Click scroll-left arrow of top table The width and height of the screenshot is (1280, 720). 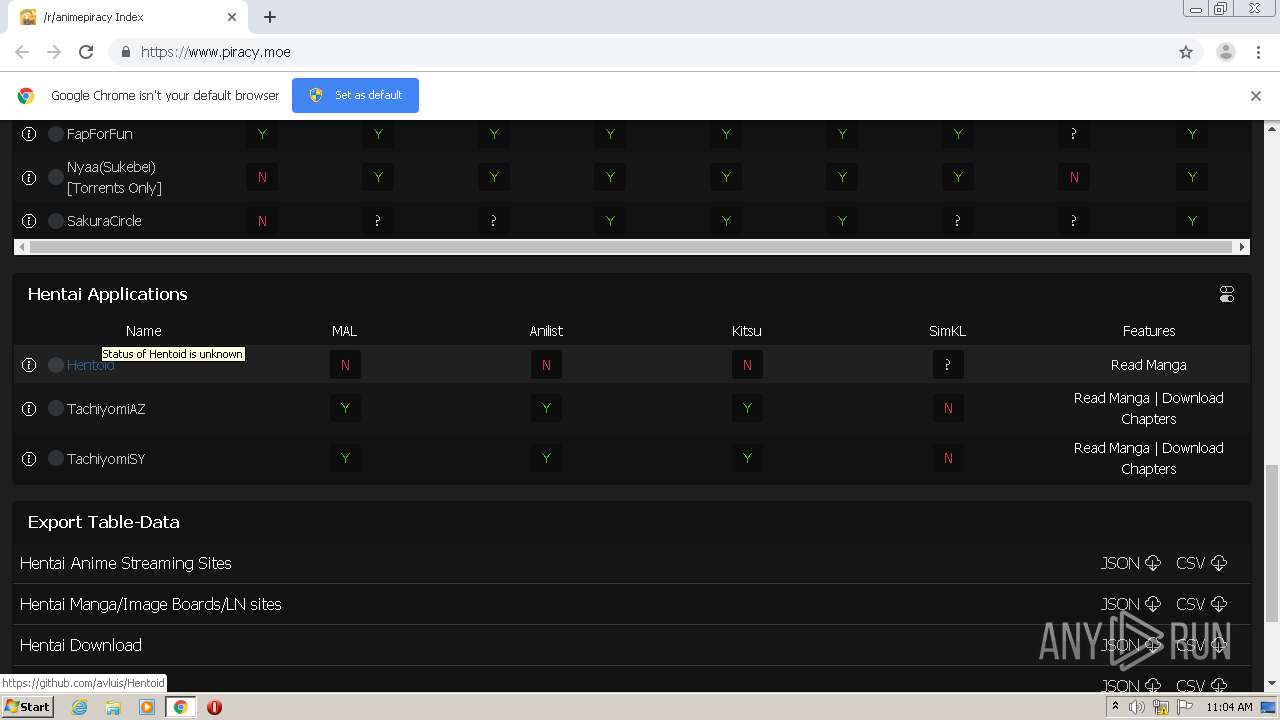point(21,247)
